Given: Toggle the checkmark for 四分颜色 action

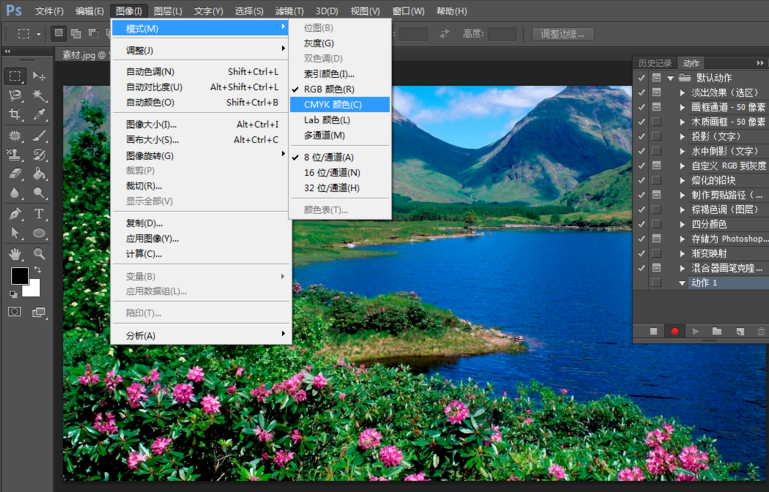Looking at the screenshot, I should pyautogui.click(x=641, y=224).
